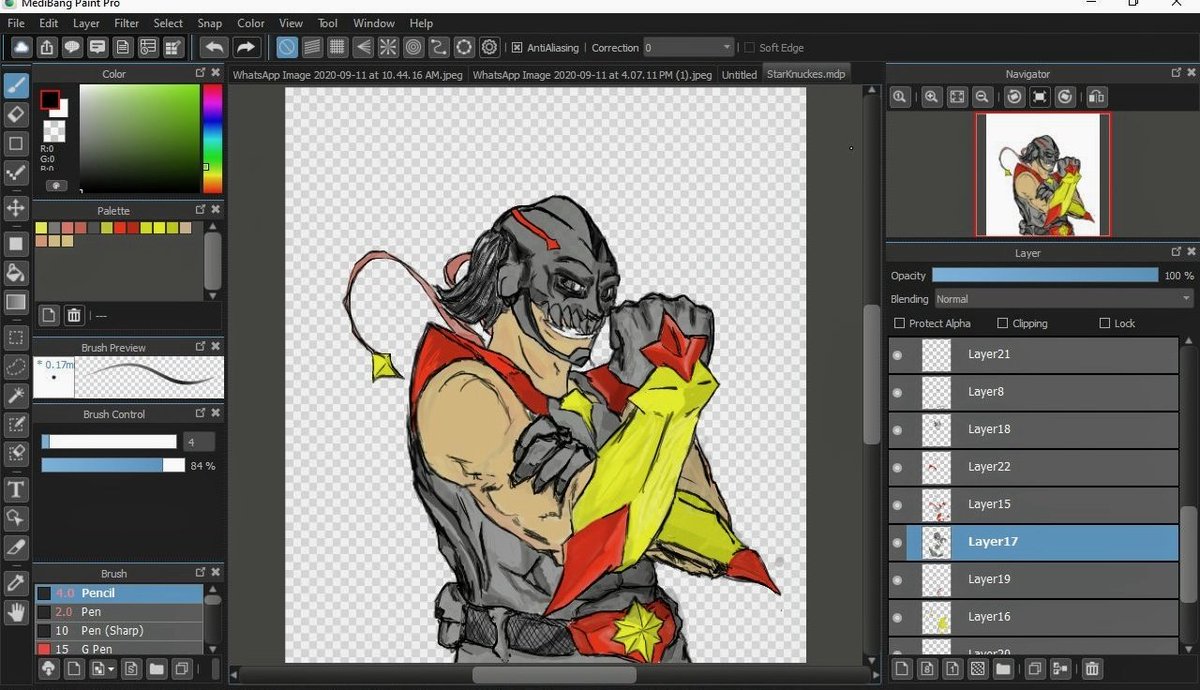Select the Pen (Sharp) brush
Viewport: 1200px width, 690px height.
[x=118, y=631]
